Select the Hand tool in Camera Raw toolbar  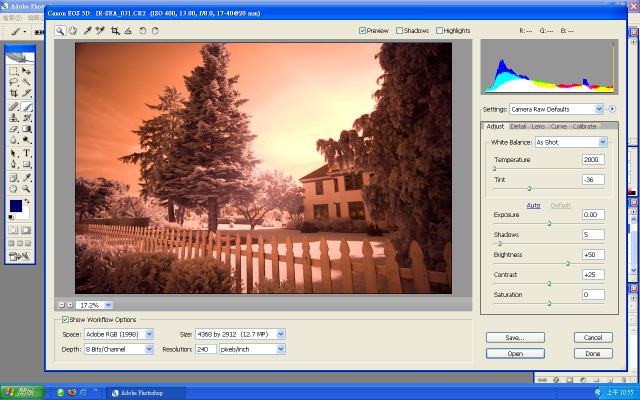click(x=73, y=31)
